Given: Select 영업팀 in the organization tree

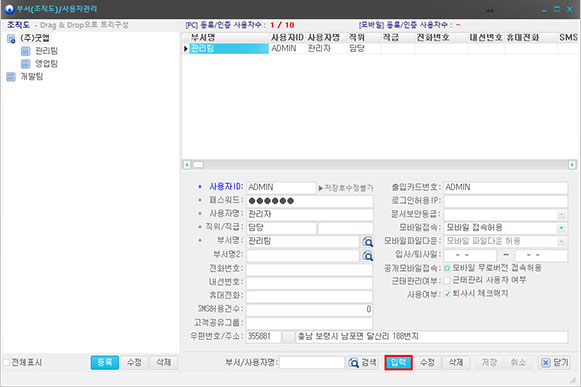Looking at the screenshot, I should point(46,64).
